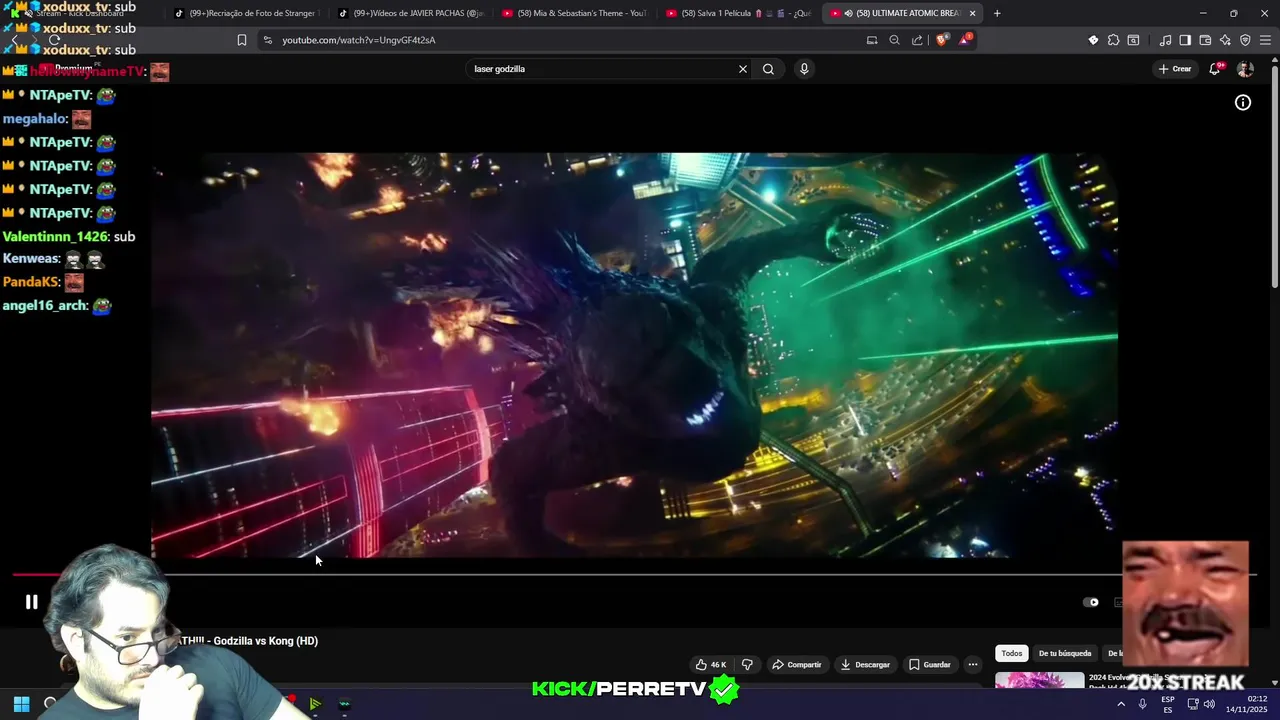Open taskbar volume control

pyautogui.click(x=1209, y=704)
